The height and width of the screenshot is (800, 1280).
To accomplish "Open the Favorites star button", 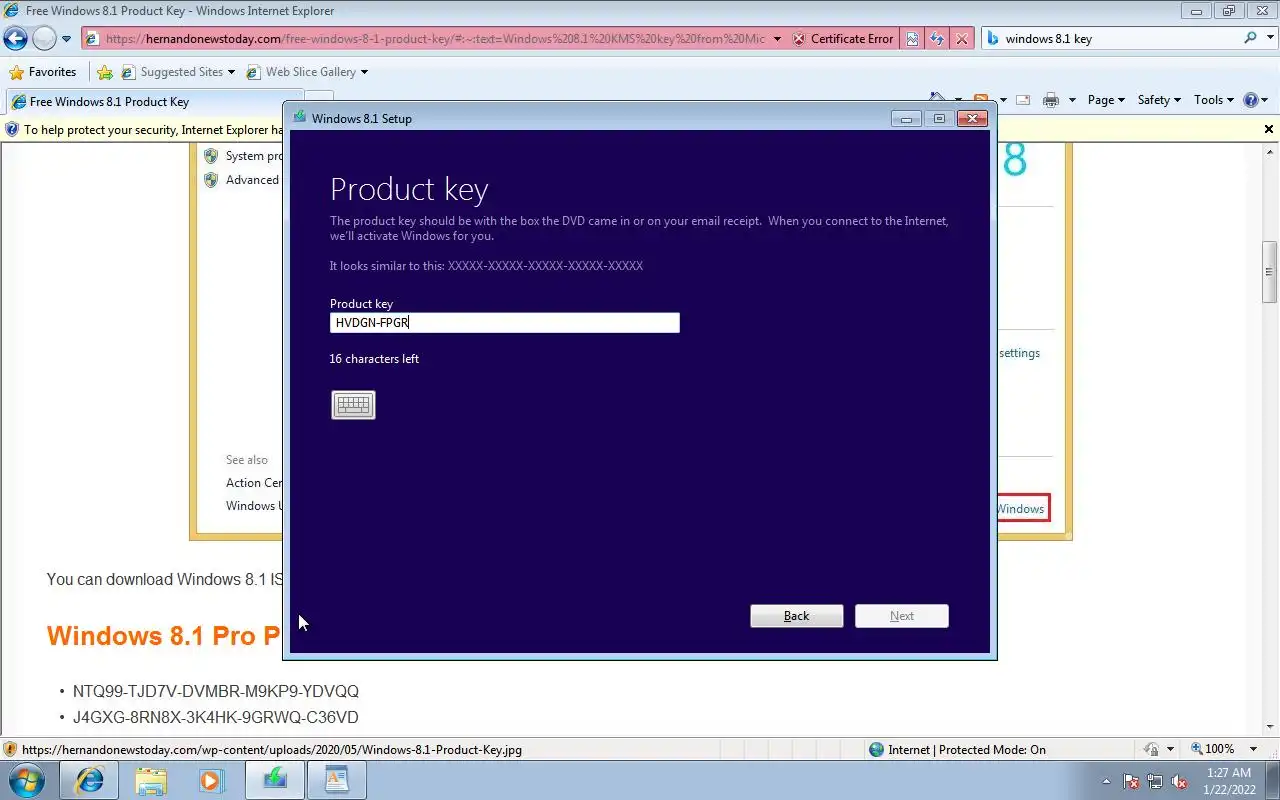I will [43, 72].
